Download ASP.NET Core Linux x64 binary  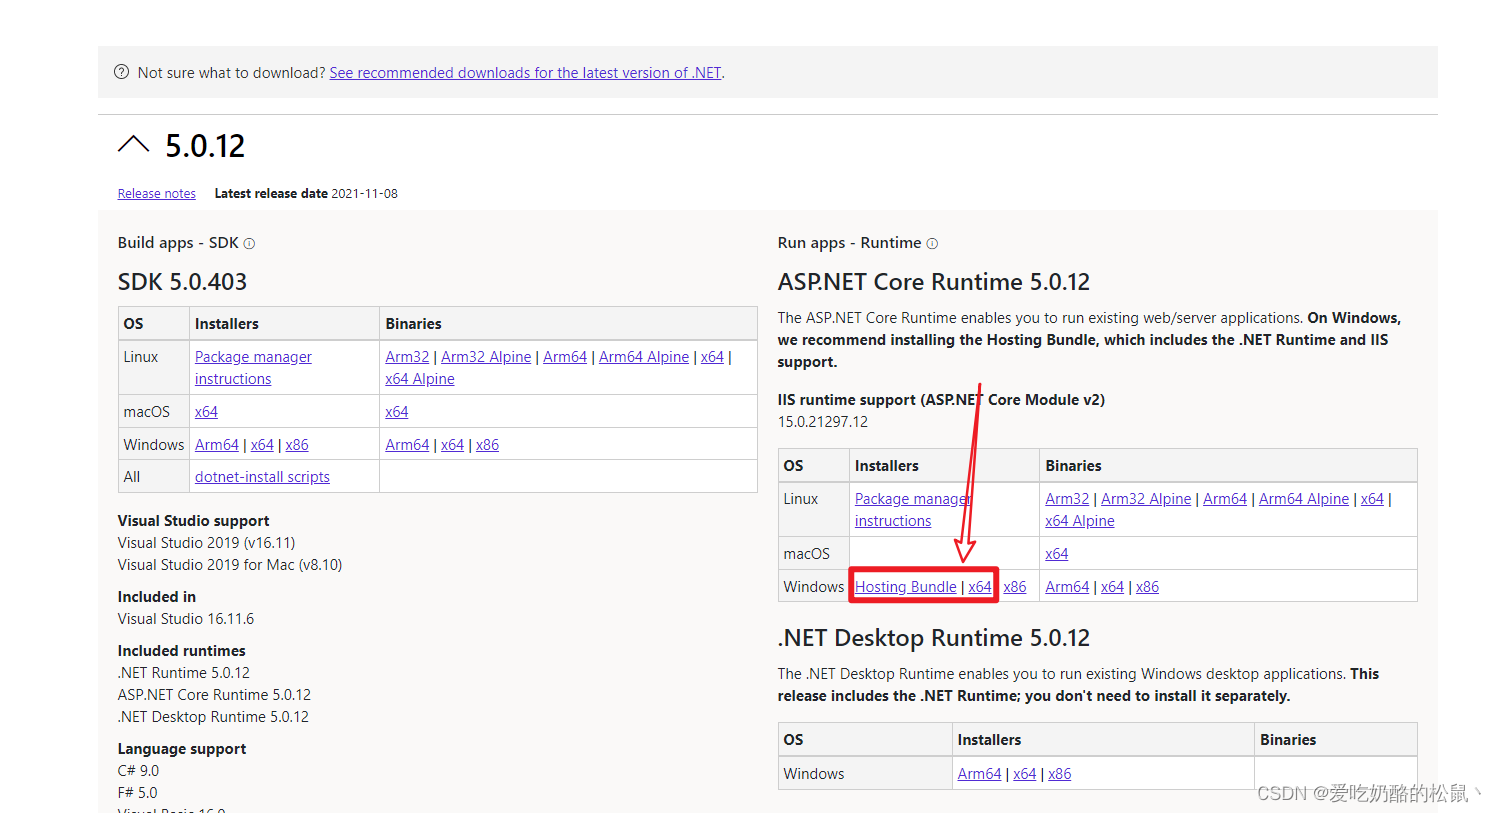click(x=1372, y=499)
